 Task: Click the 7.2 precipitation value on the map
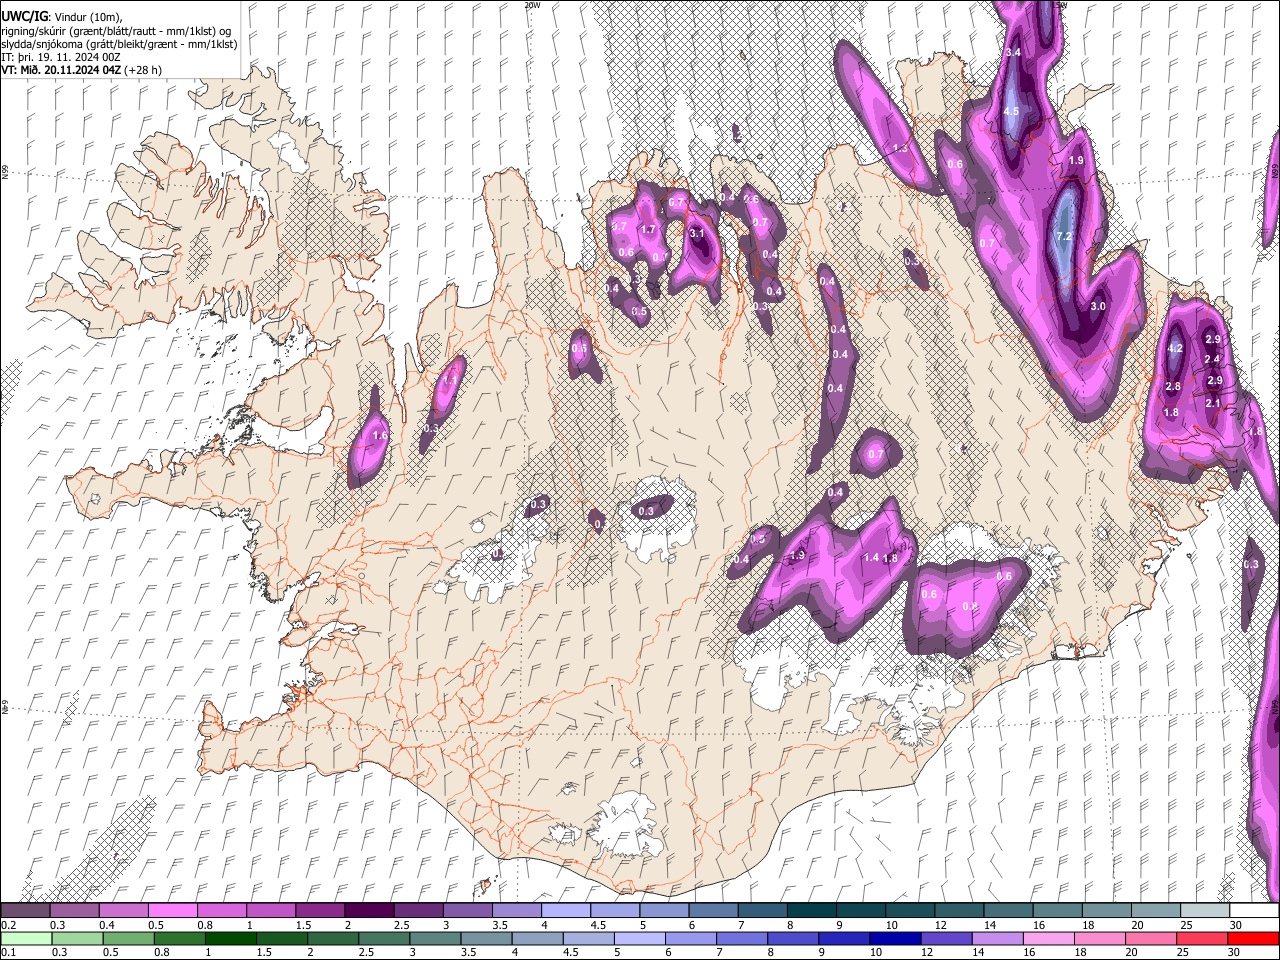click(1064, 237)
